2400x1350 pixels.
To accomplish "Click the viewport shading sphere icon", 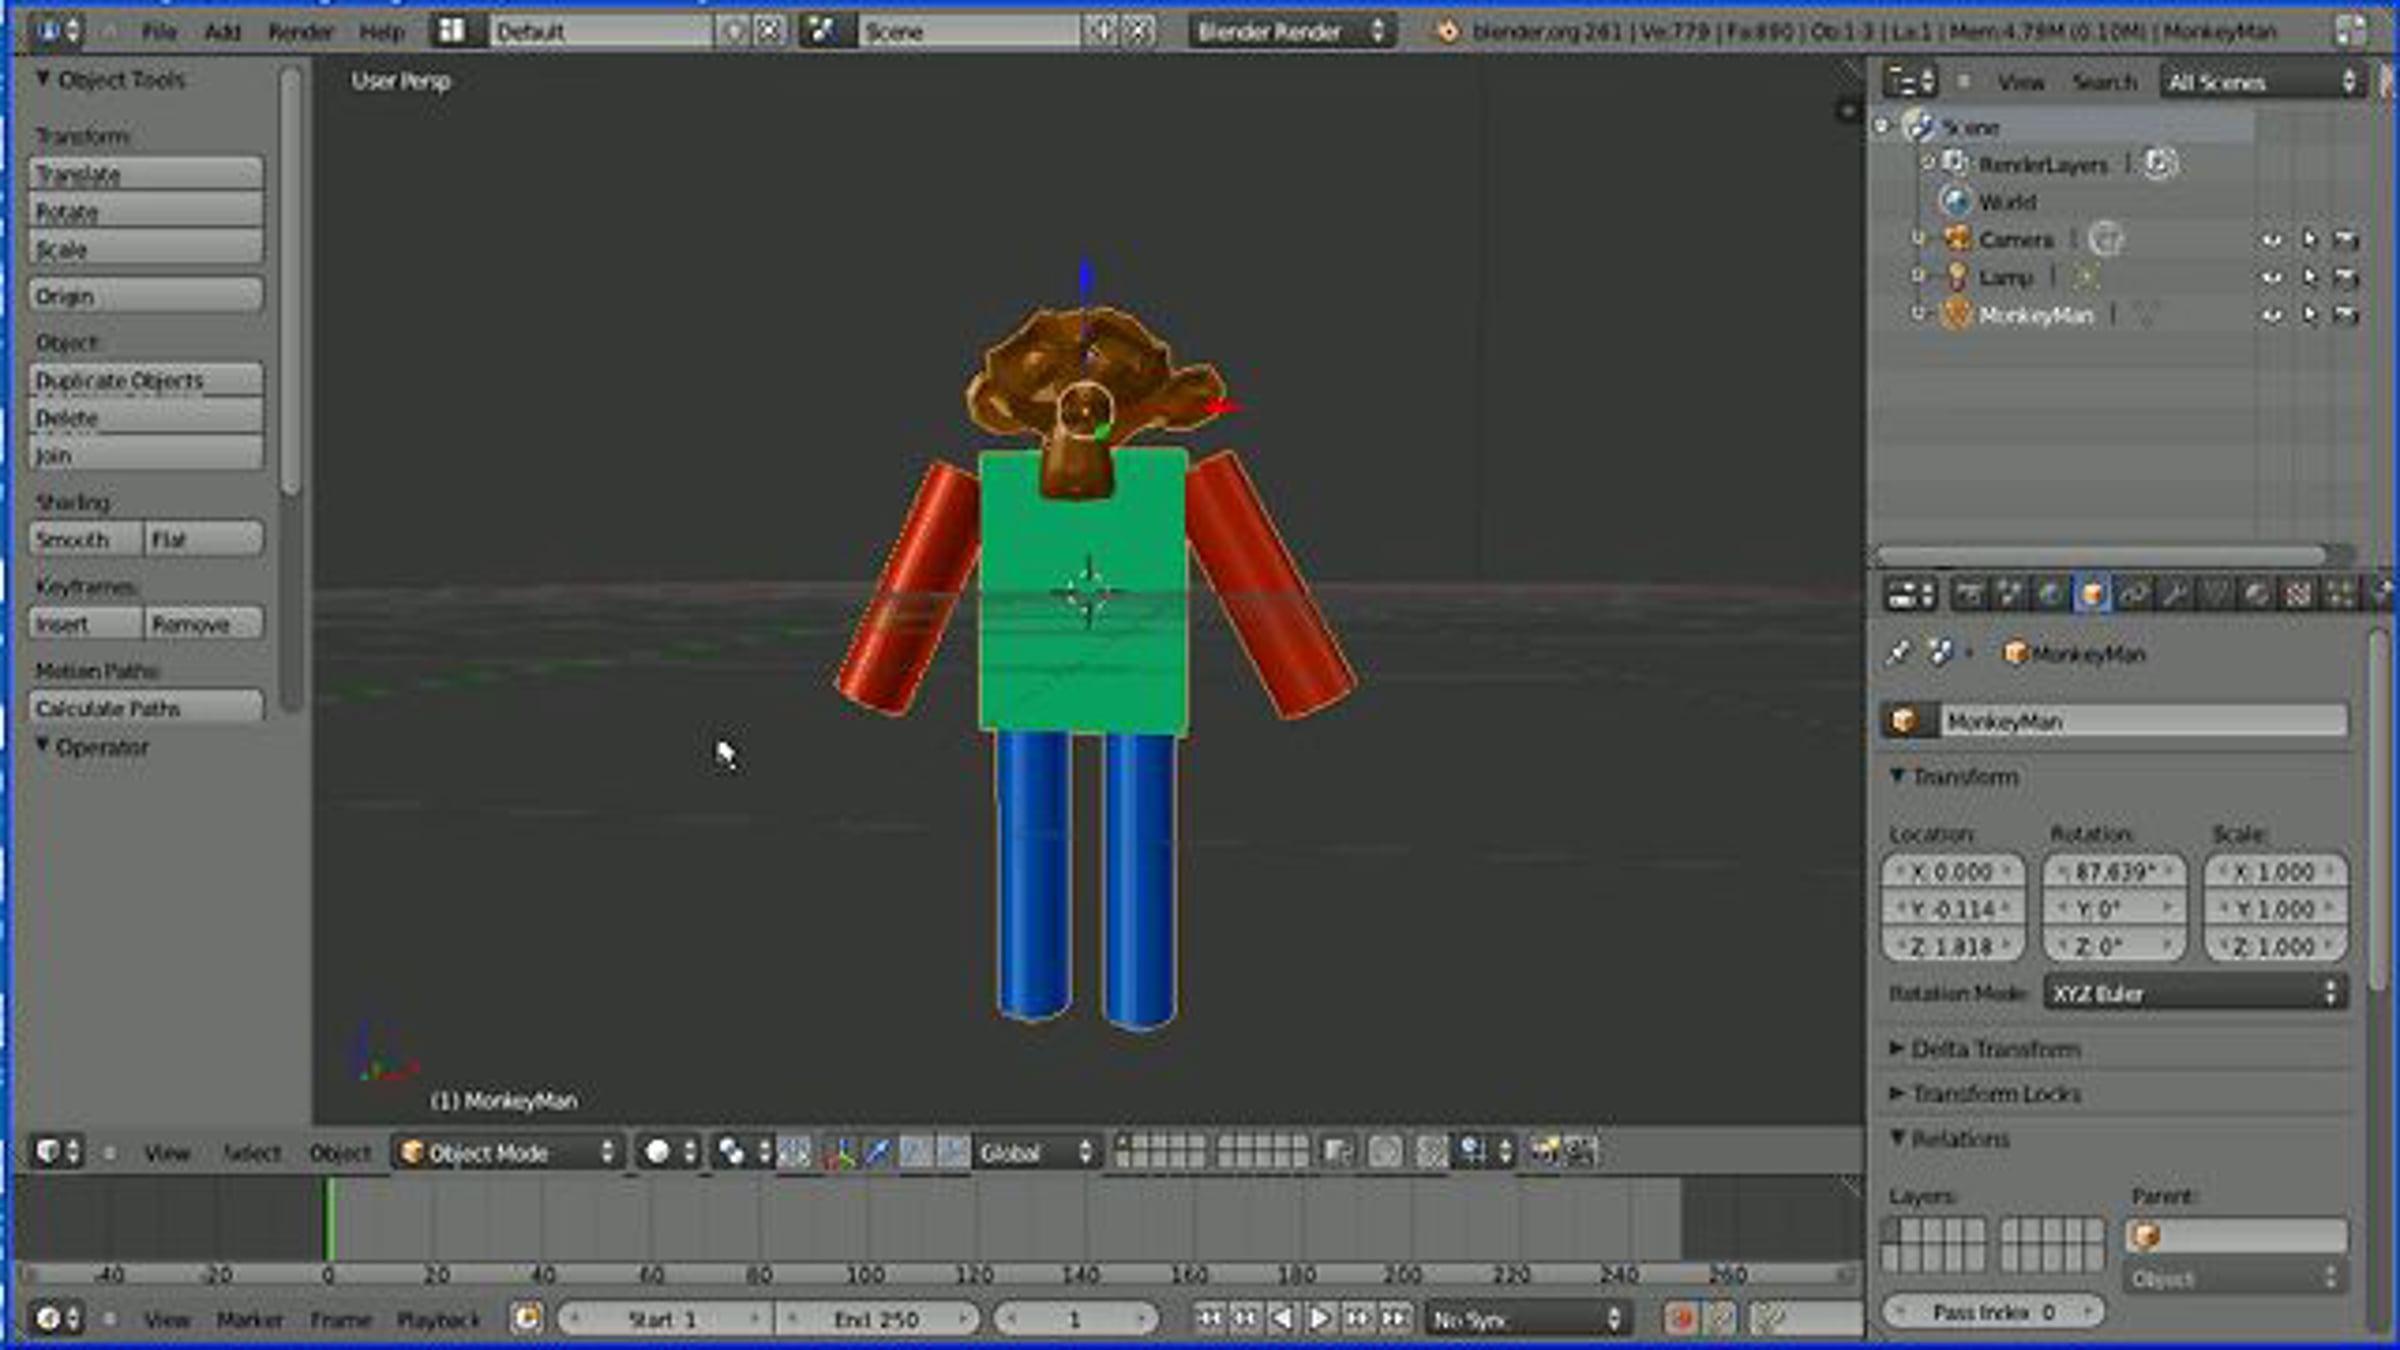I will (x=657, y=1152).
